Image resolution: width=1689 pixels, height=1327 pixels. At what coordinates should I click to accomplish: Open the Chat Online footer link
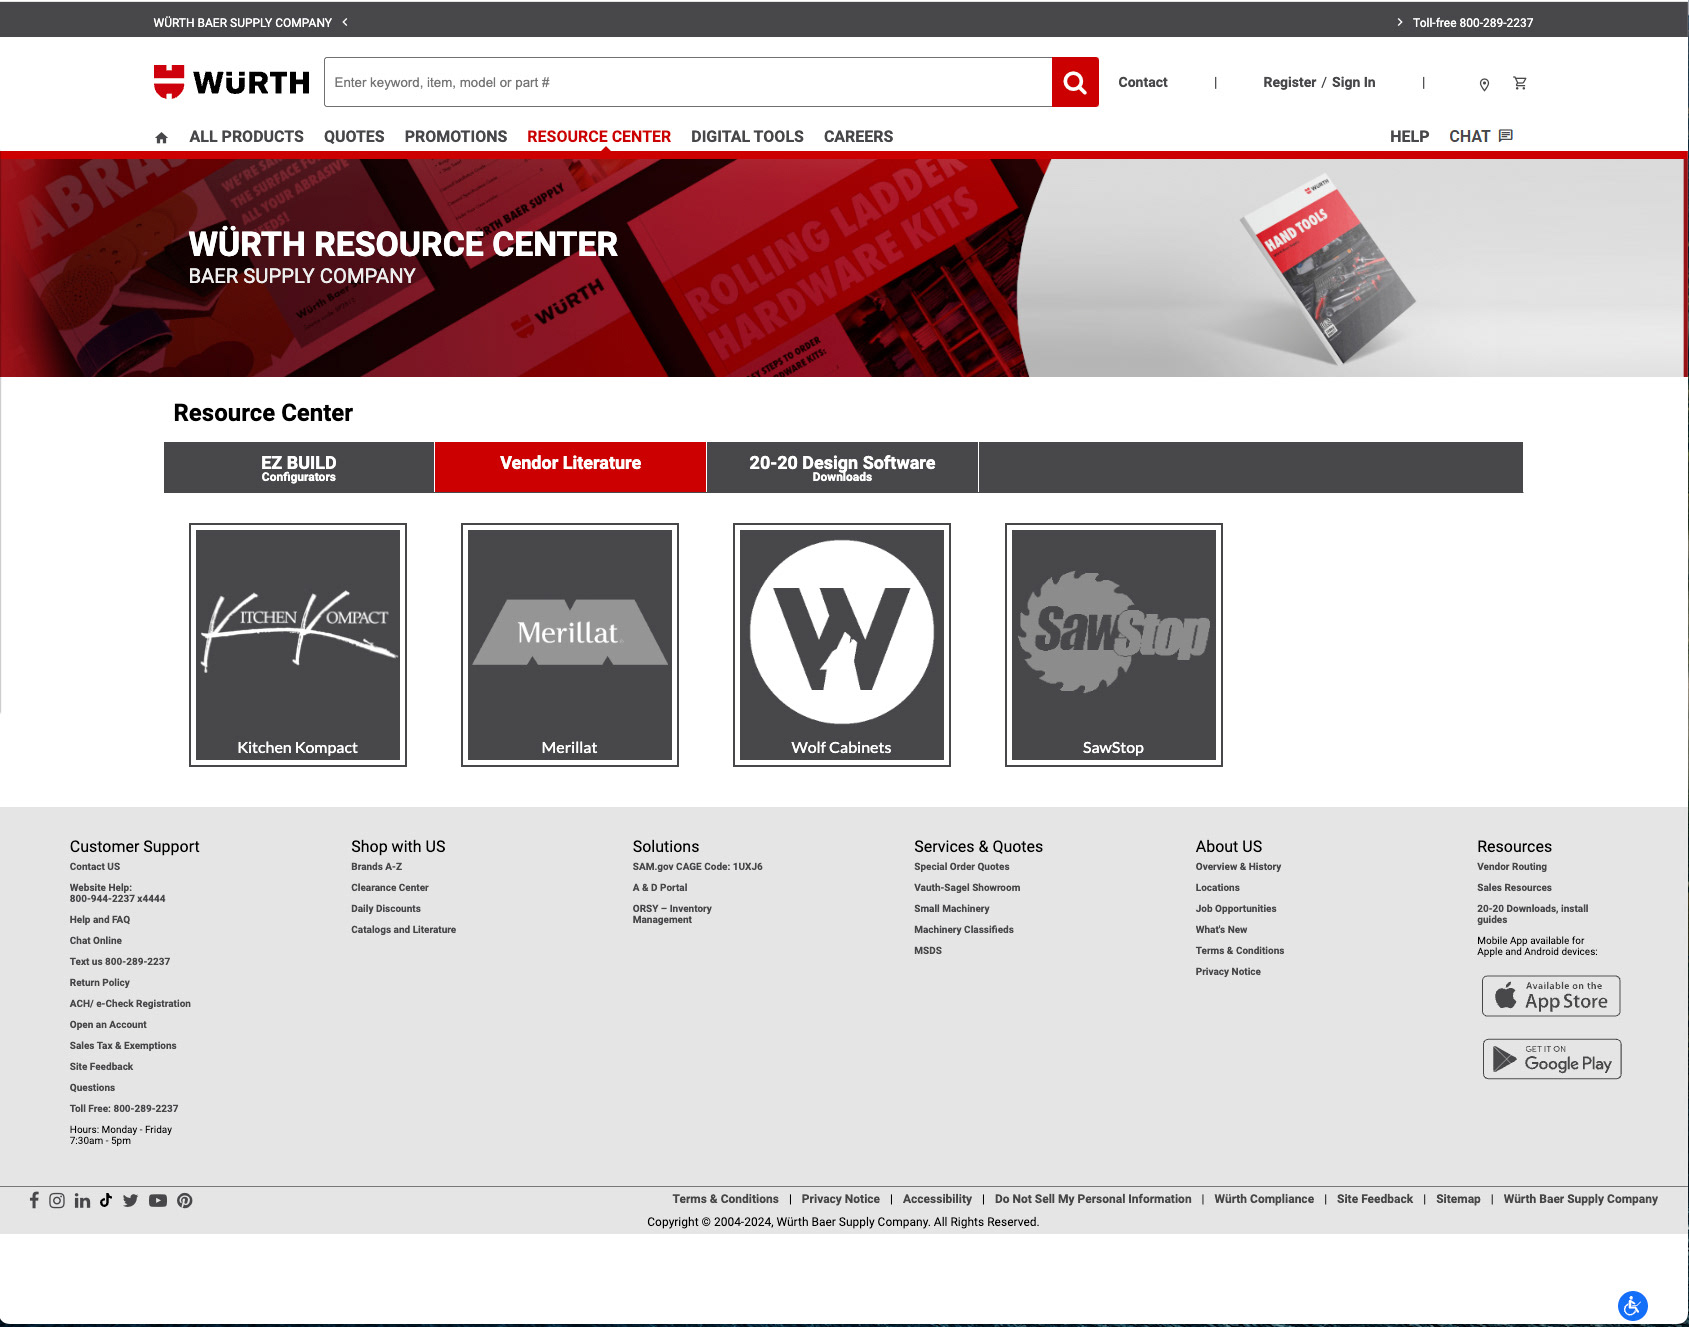point(96,941)
